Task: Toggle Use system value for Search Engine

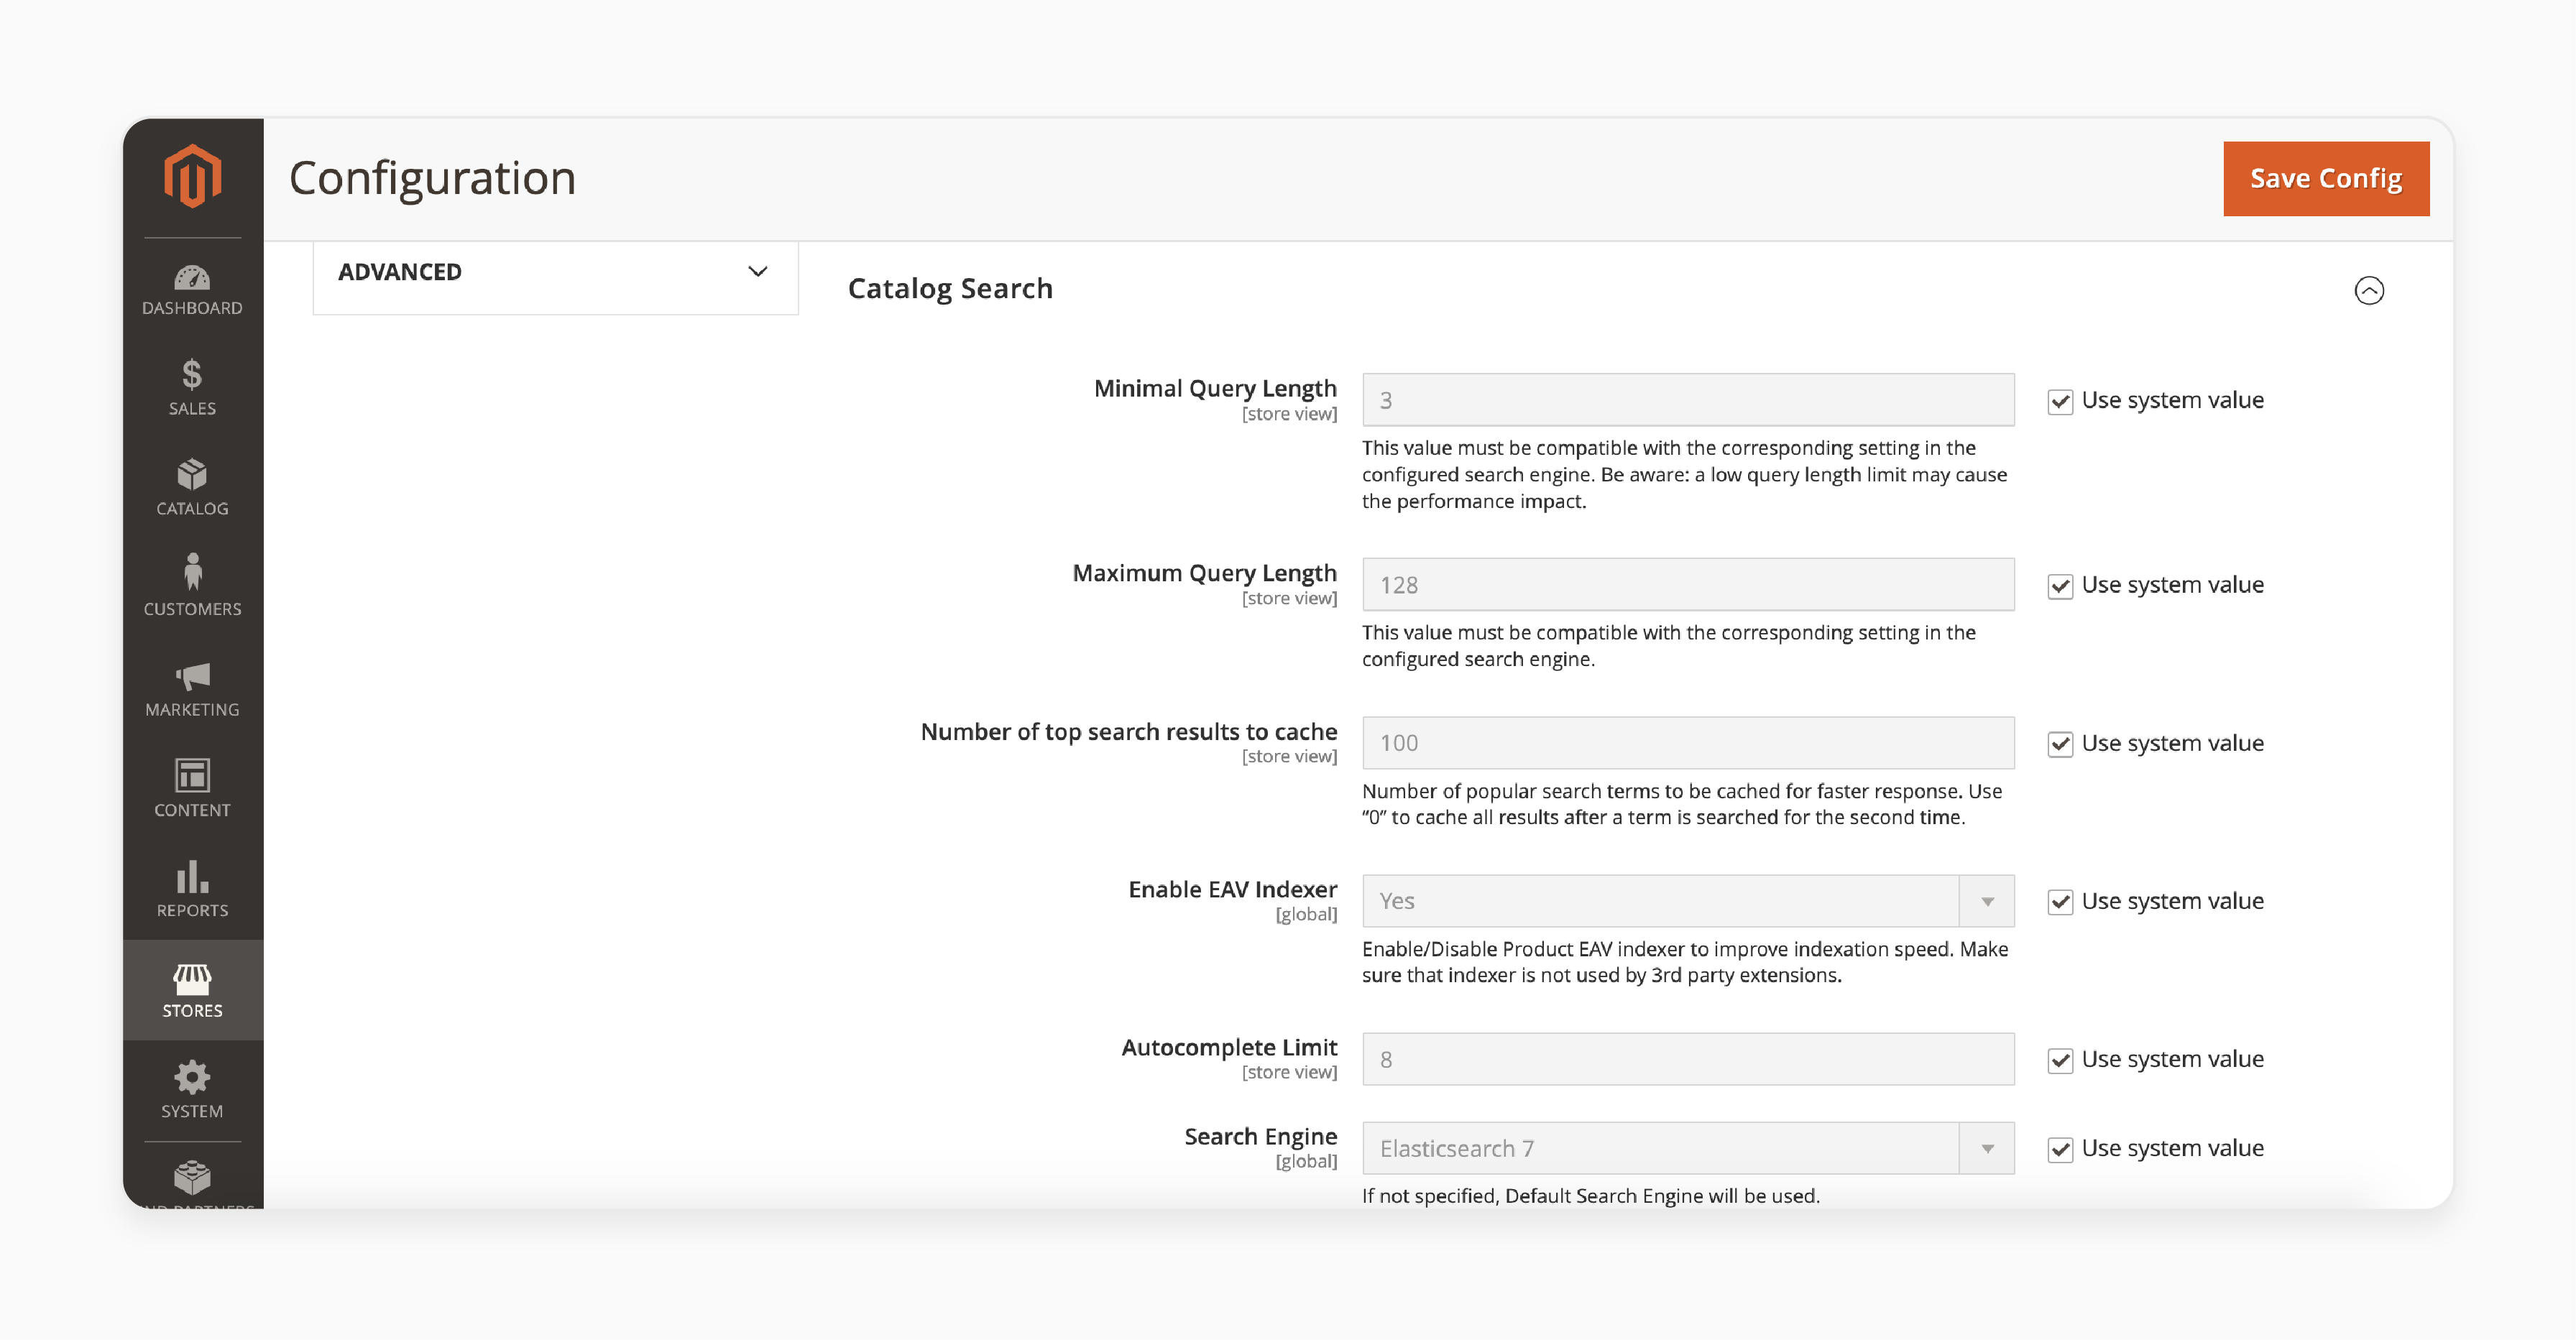Action: pyautogui.click(x=2060, y=1149)
